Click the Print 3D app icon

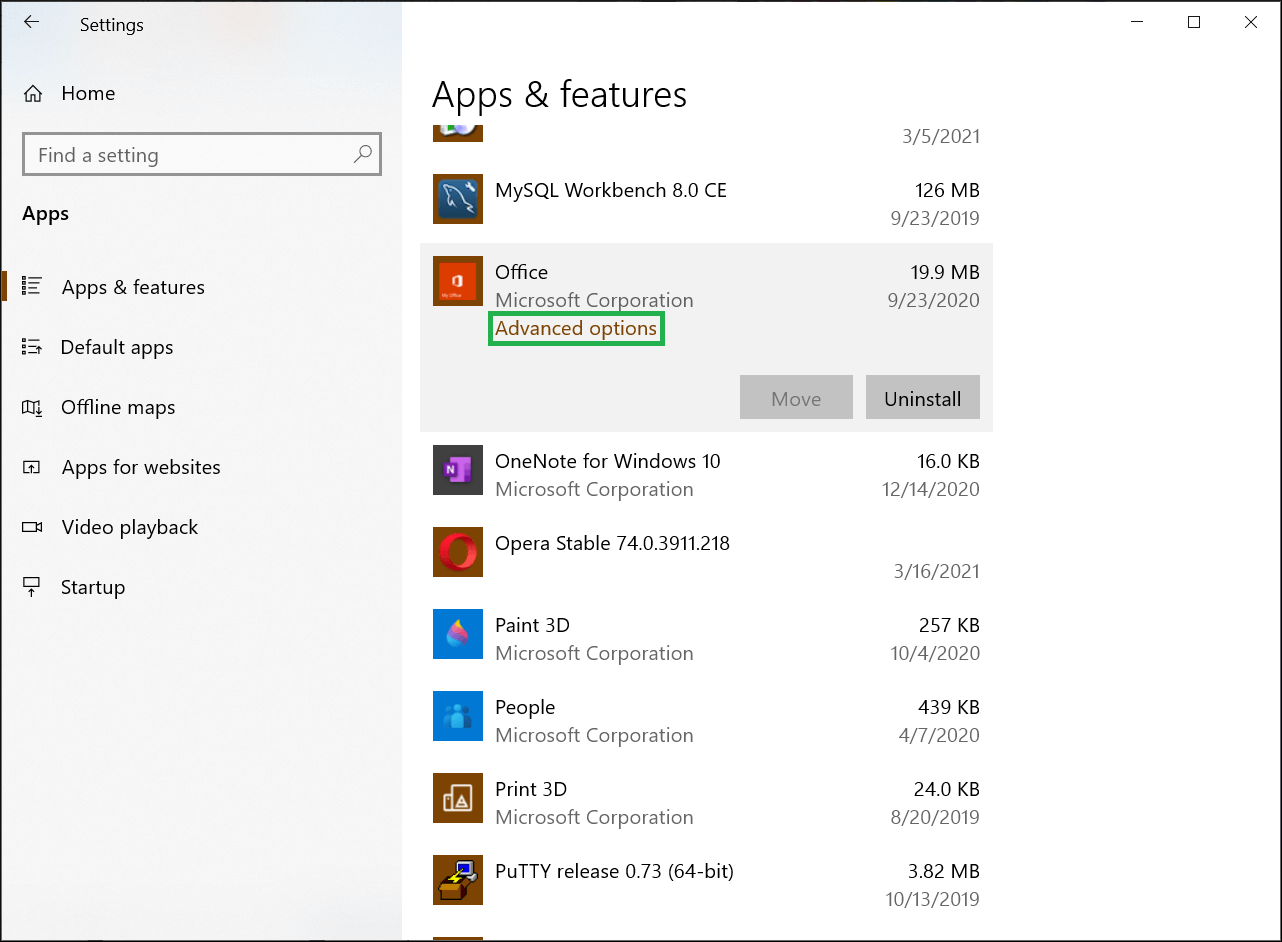point(458,798)
